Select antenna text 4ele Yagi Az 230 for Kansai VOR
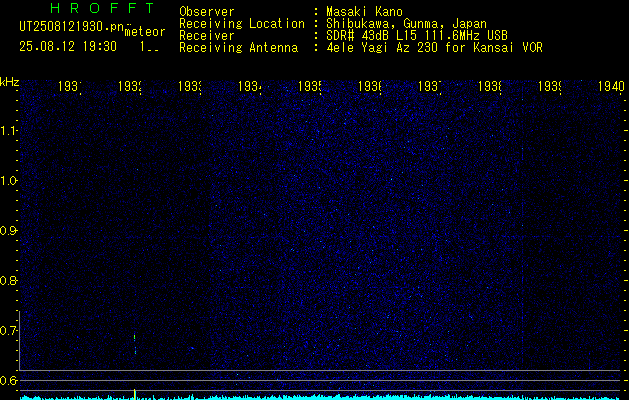This screenshot has width=629, height=400. coord(434,48)
